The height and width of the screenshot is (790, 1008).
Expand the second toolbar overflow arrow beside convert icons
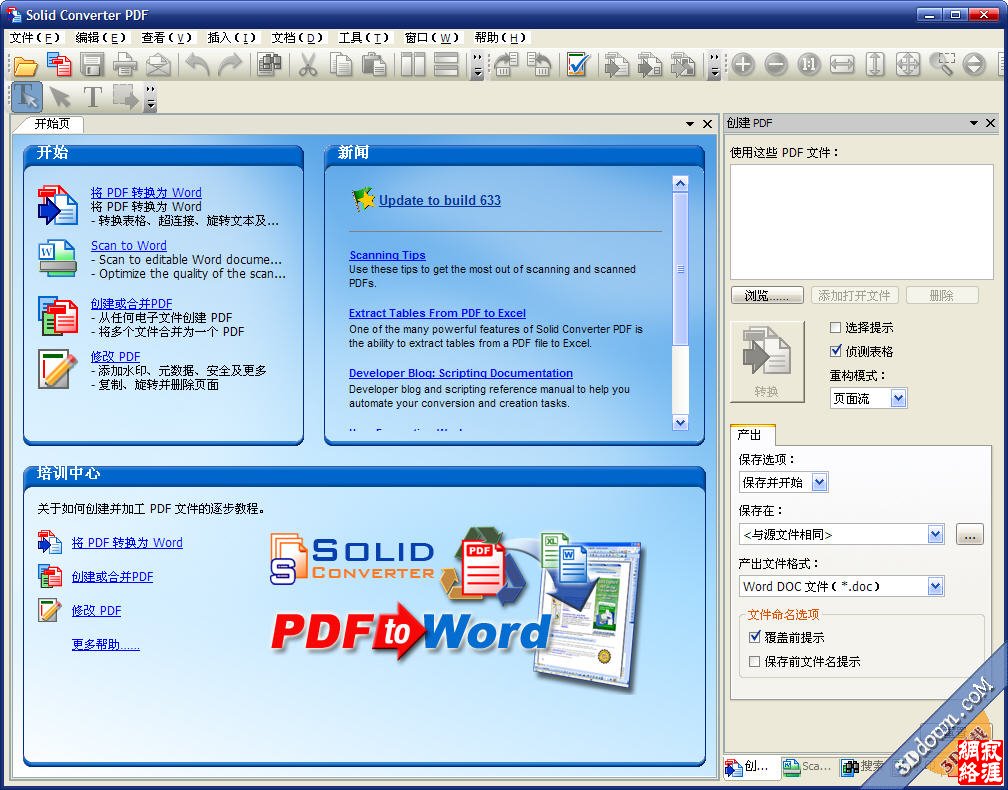point(715,65)
